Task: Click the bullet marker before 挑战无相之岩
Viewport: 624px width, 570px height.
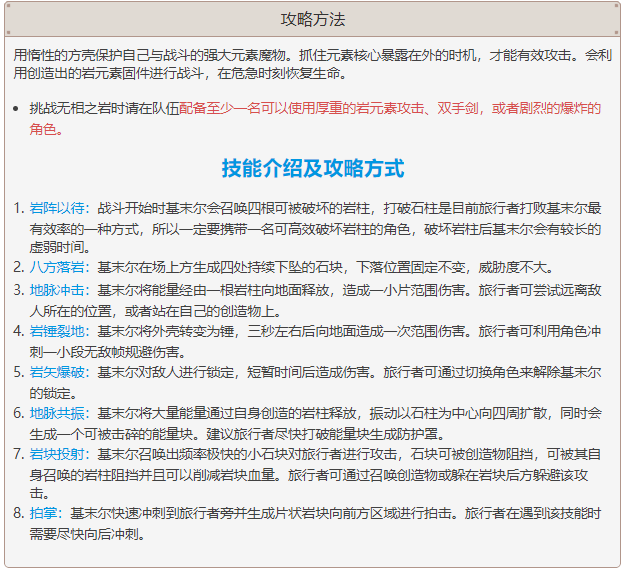Action: [x=15, y=108]
